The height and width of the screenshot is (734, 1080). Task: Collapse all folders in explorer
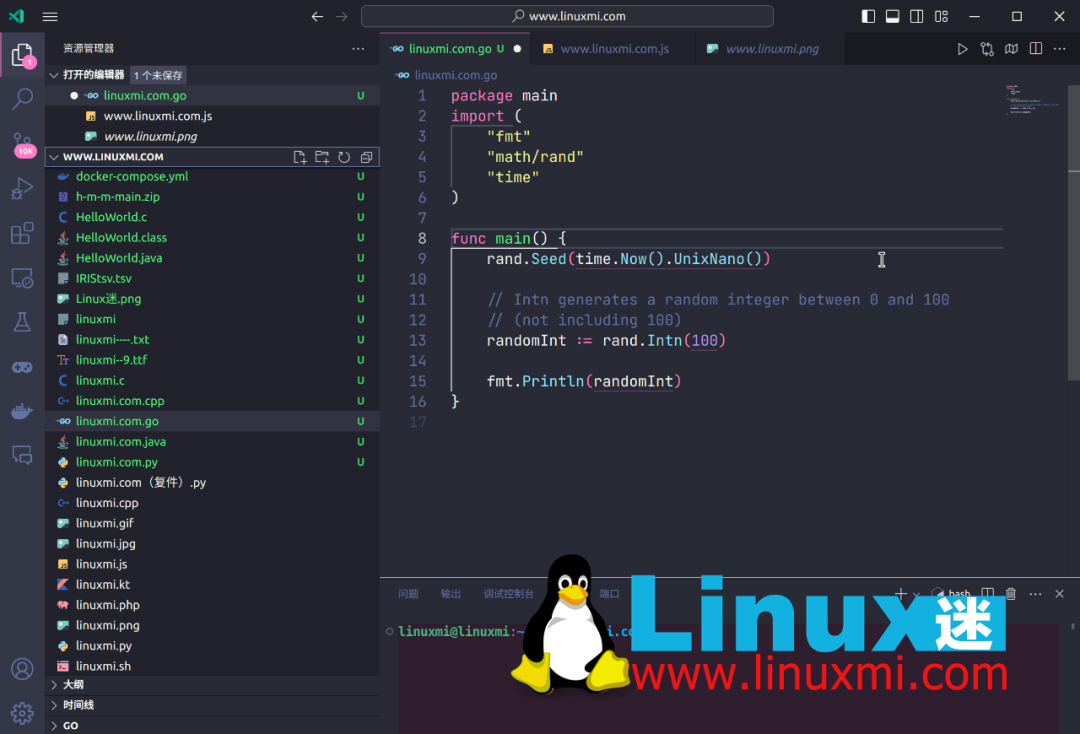[x=366, y=157]
